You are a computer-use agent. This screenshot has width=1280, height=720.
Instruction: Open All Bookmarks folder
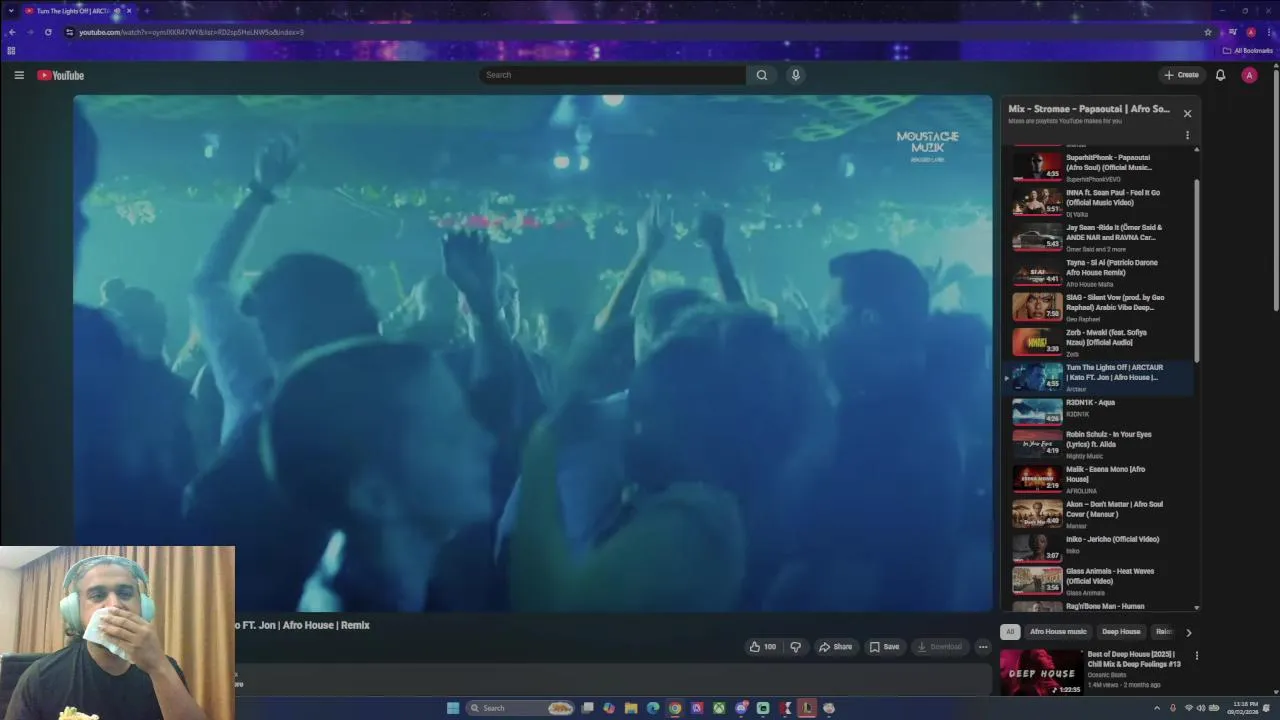pos(1247,50)
